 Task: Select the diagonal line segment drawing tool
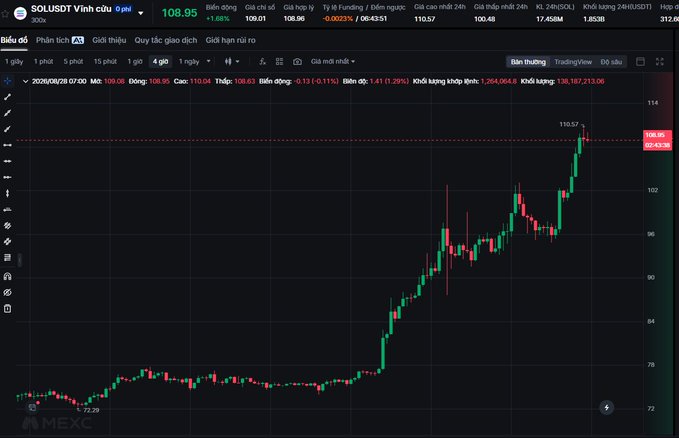[x=7, y=97]
